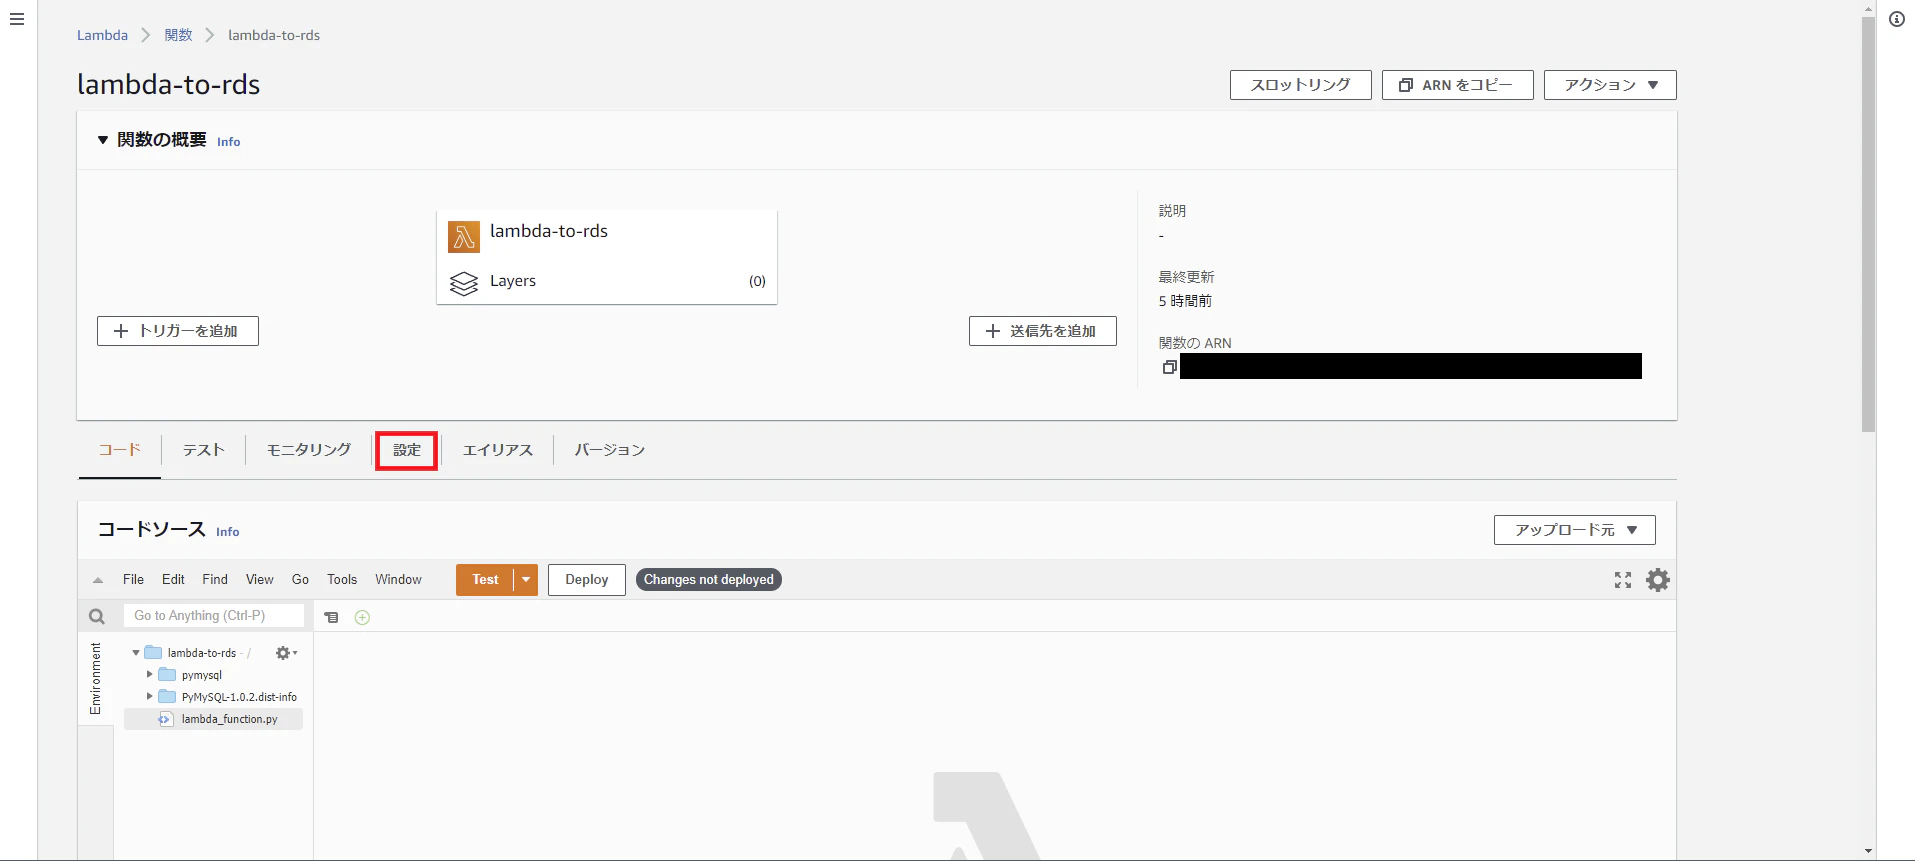Open the File menu in the editor
Screen dimensions: 1915x861
[x=133, y=580]
